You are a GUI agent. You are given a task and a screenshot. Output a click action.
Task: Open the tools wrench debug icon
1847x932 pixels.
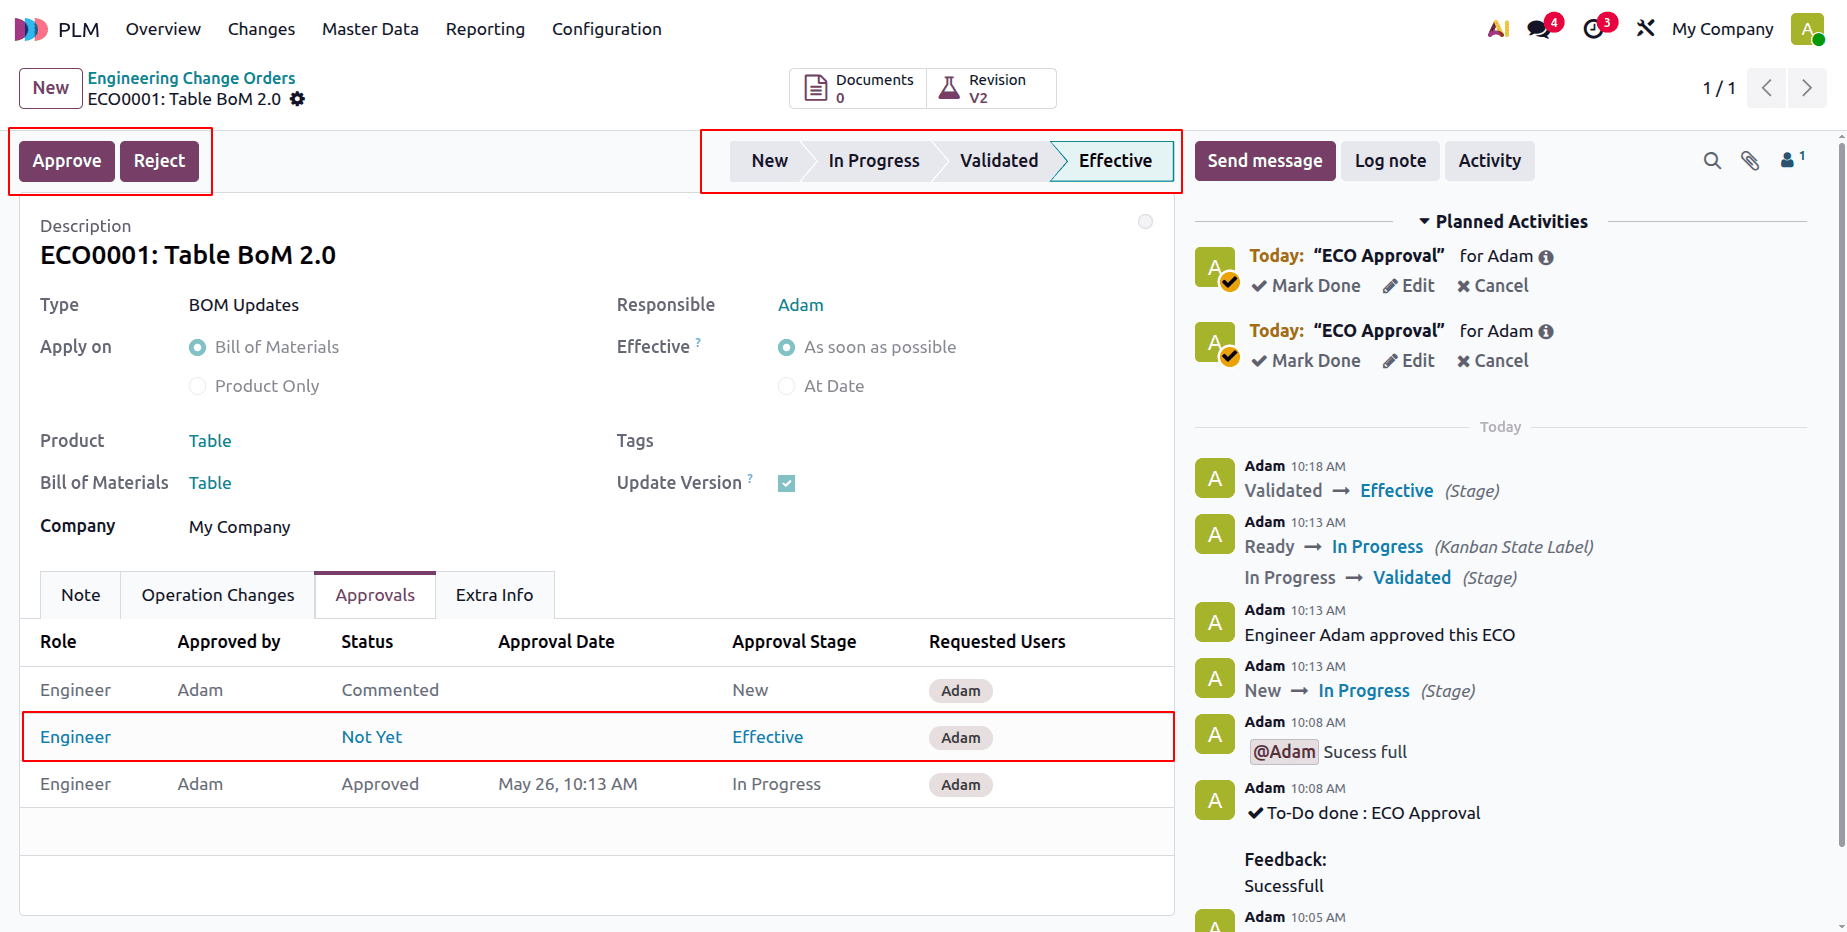pos(1645,28)
